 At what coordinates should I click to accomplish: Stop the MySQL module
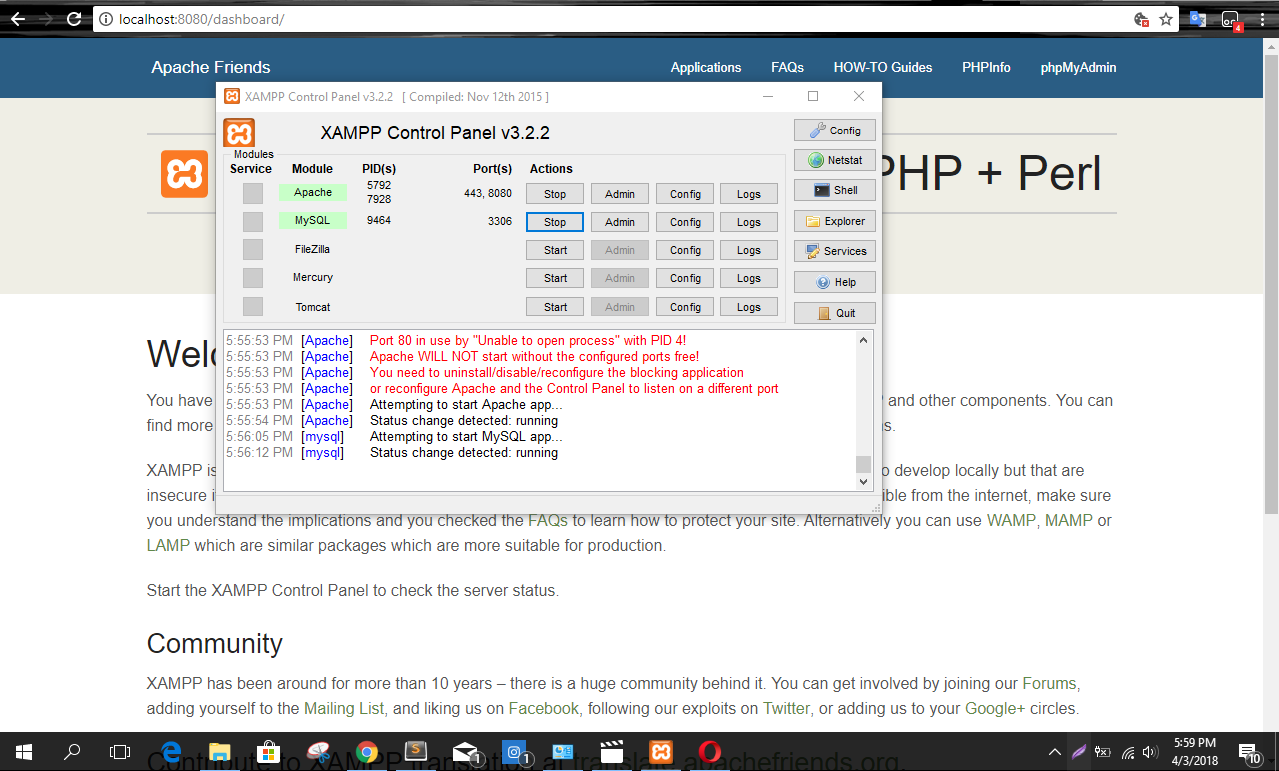(555, 222)
